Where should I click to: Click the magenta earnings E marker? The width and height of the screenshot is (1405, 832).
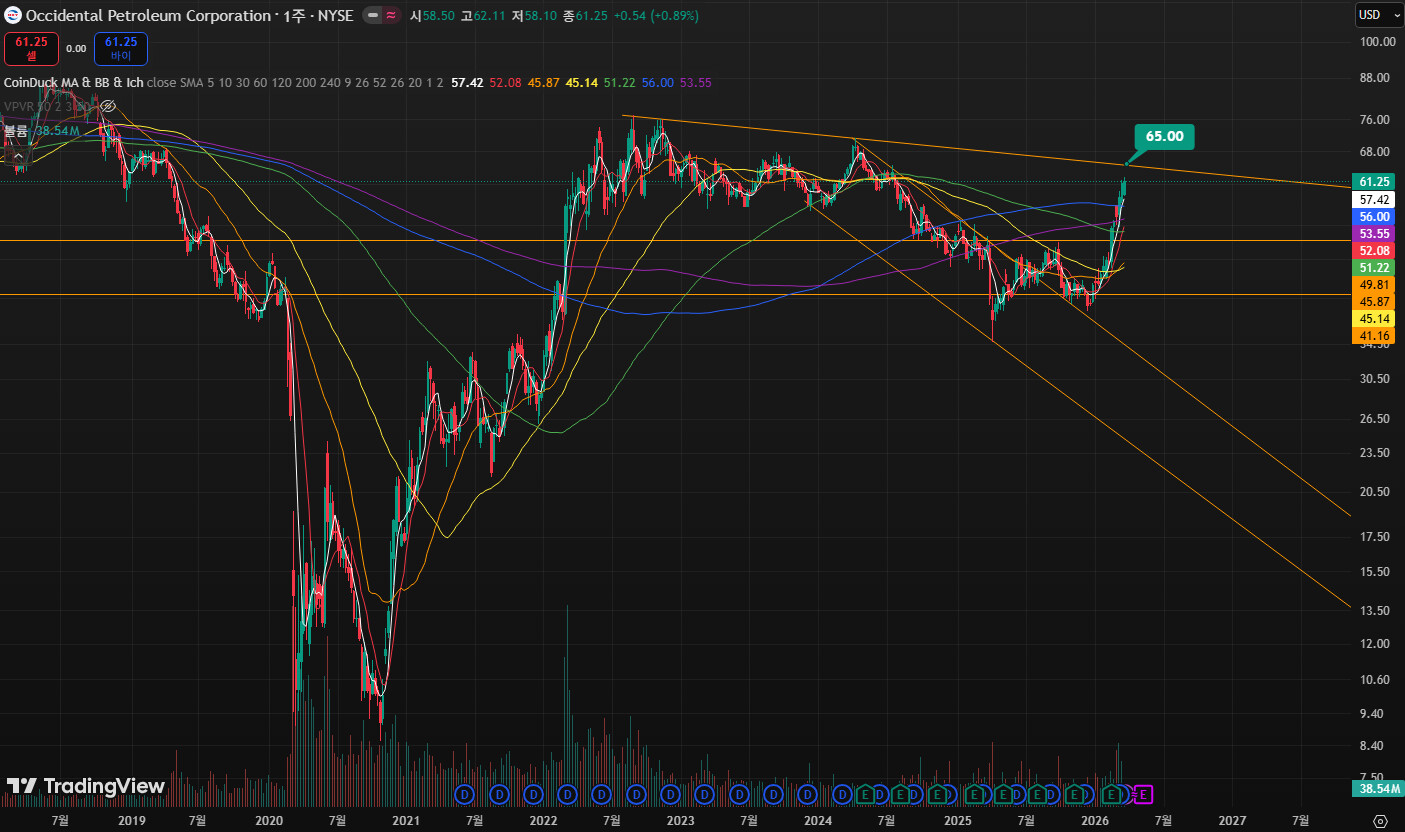pyautogui.click(x=1144, y=794)
